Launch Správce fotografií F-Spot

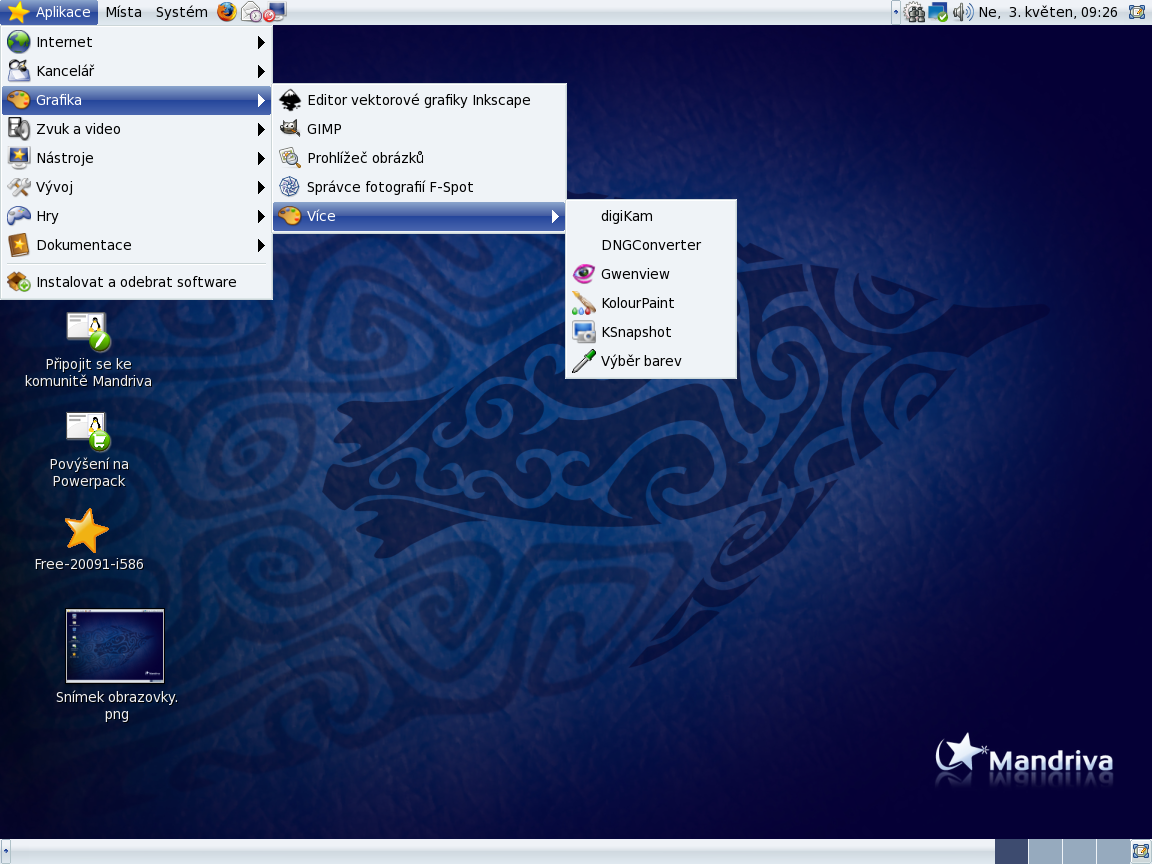pyautogui.click(x=419, y=187)
